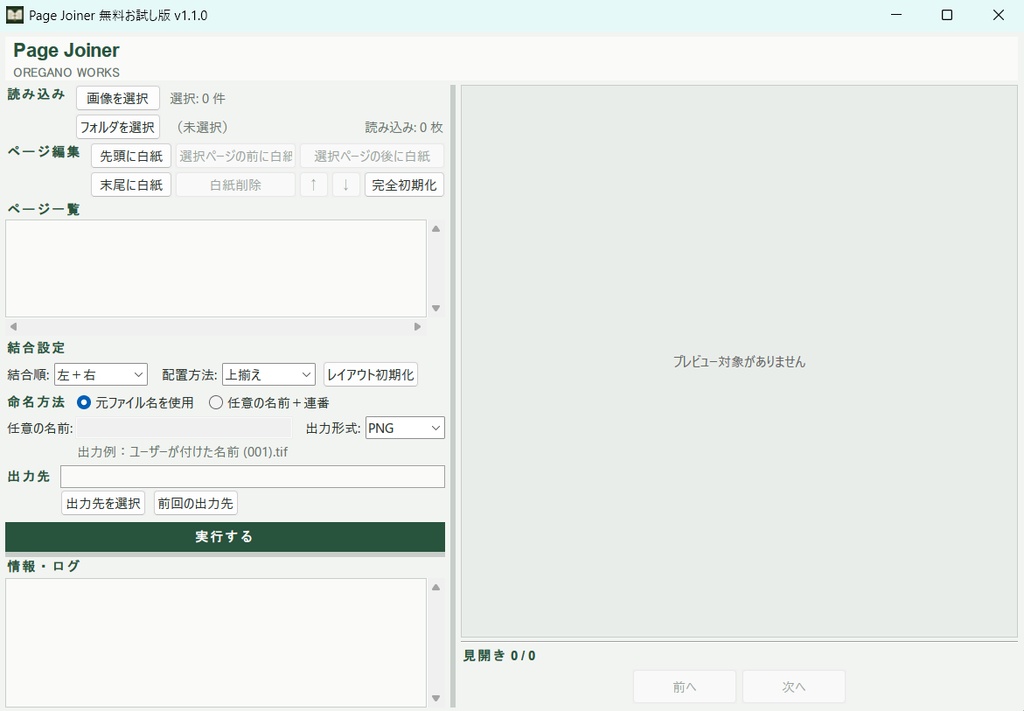The image size is (1024, 711).
Task: Click the 見開き 0 / 0 indicator
Action: 500,656
